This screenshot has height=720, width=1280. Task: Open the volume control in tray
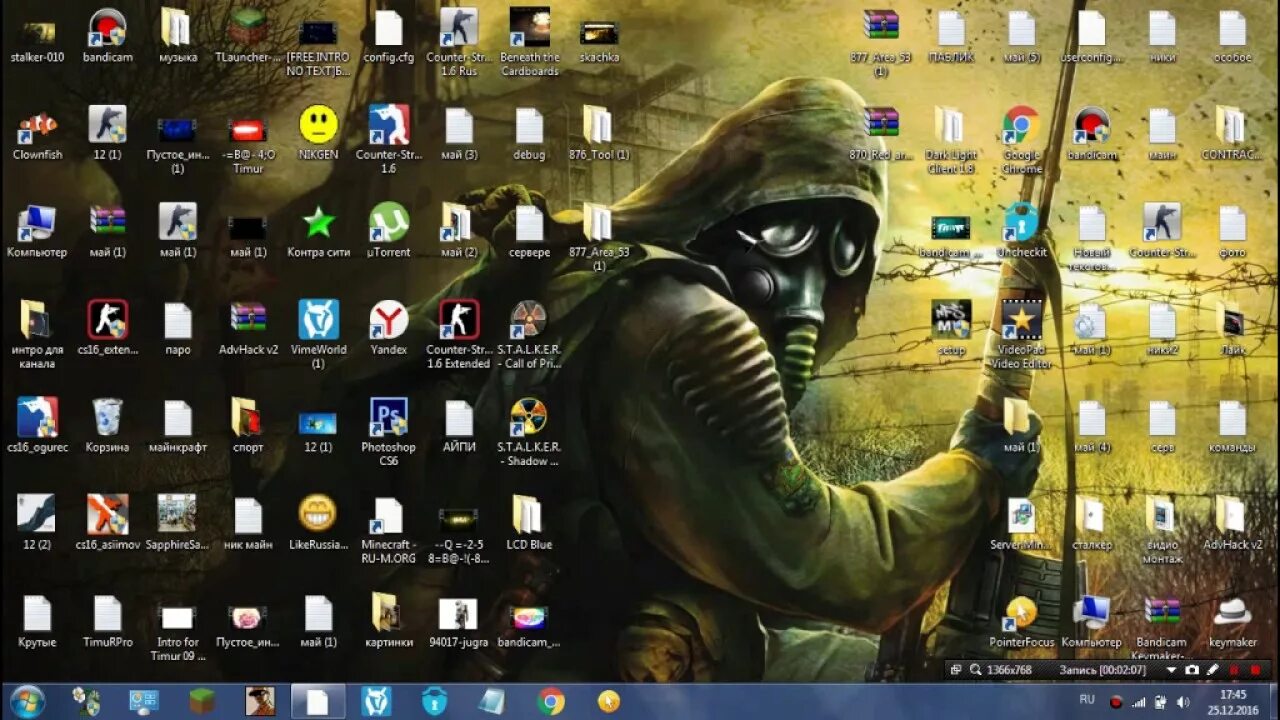pyautogui.click(x=1183, y=701)
